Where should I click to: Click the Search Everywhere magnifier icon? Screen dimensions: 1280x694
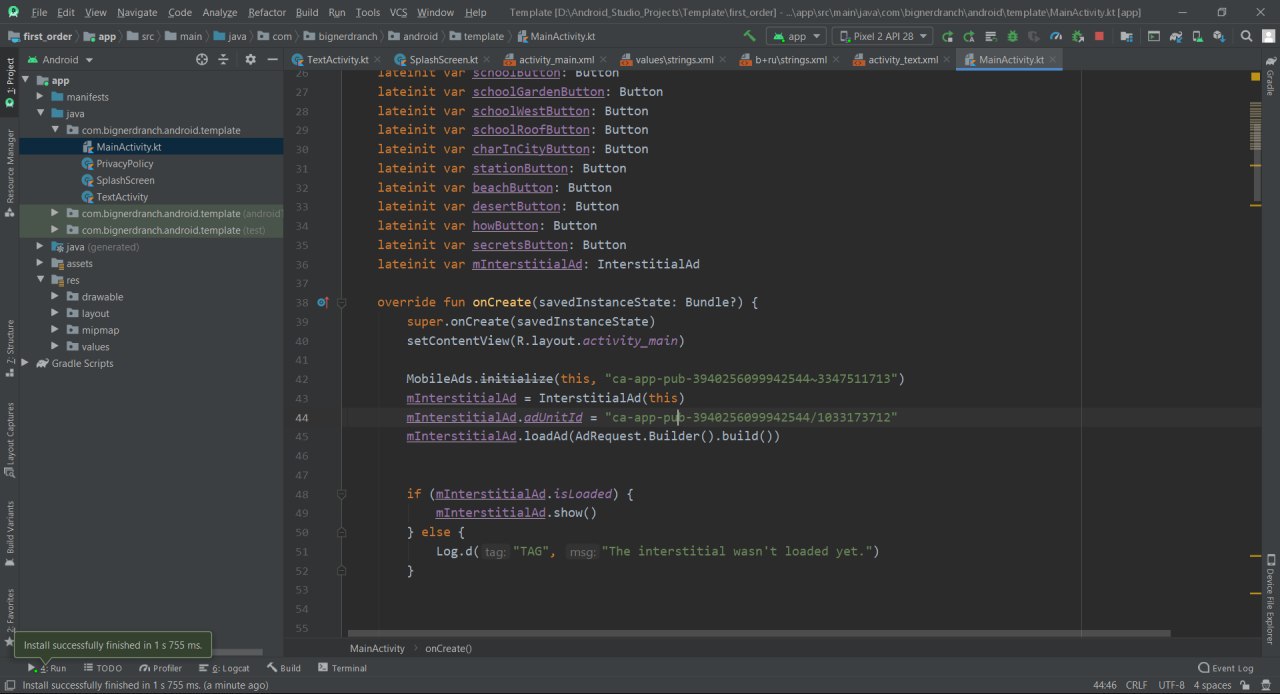(x=1246, y=36)
